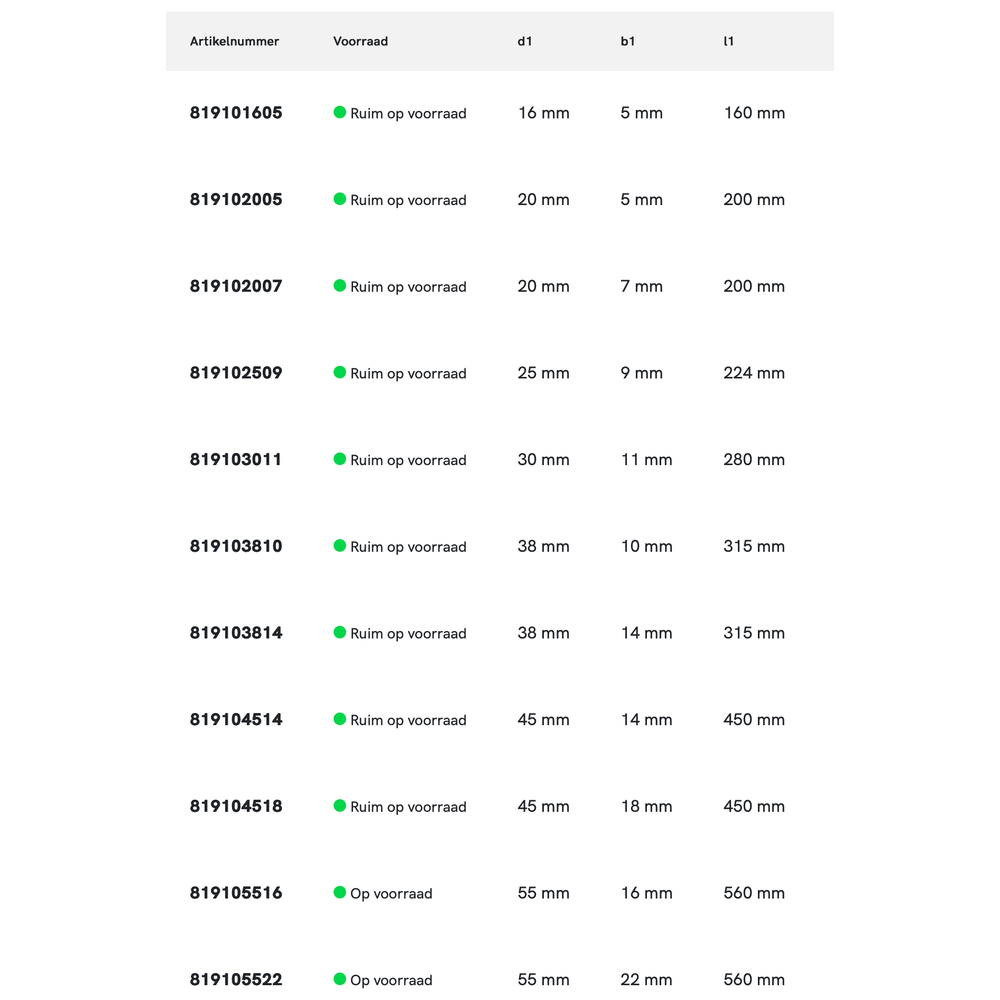
Task: Select article number 819103814
Action: click(236, 633)
